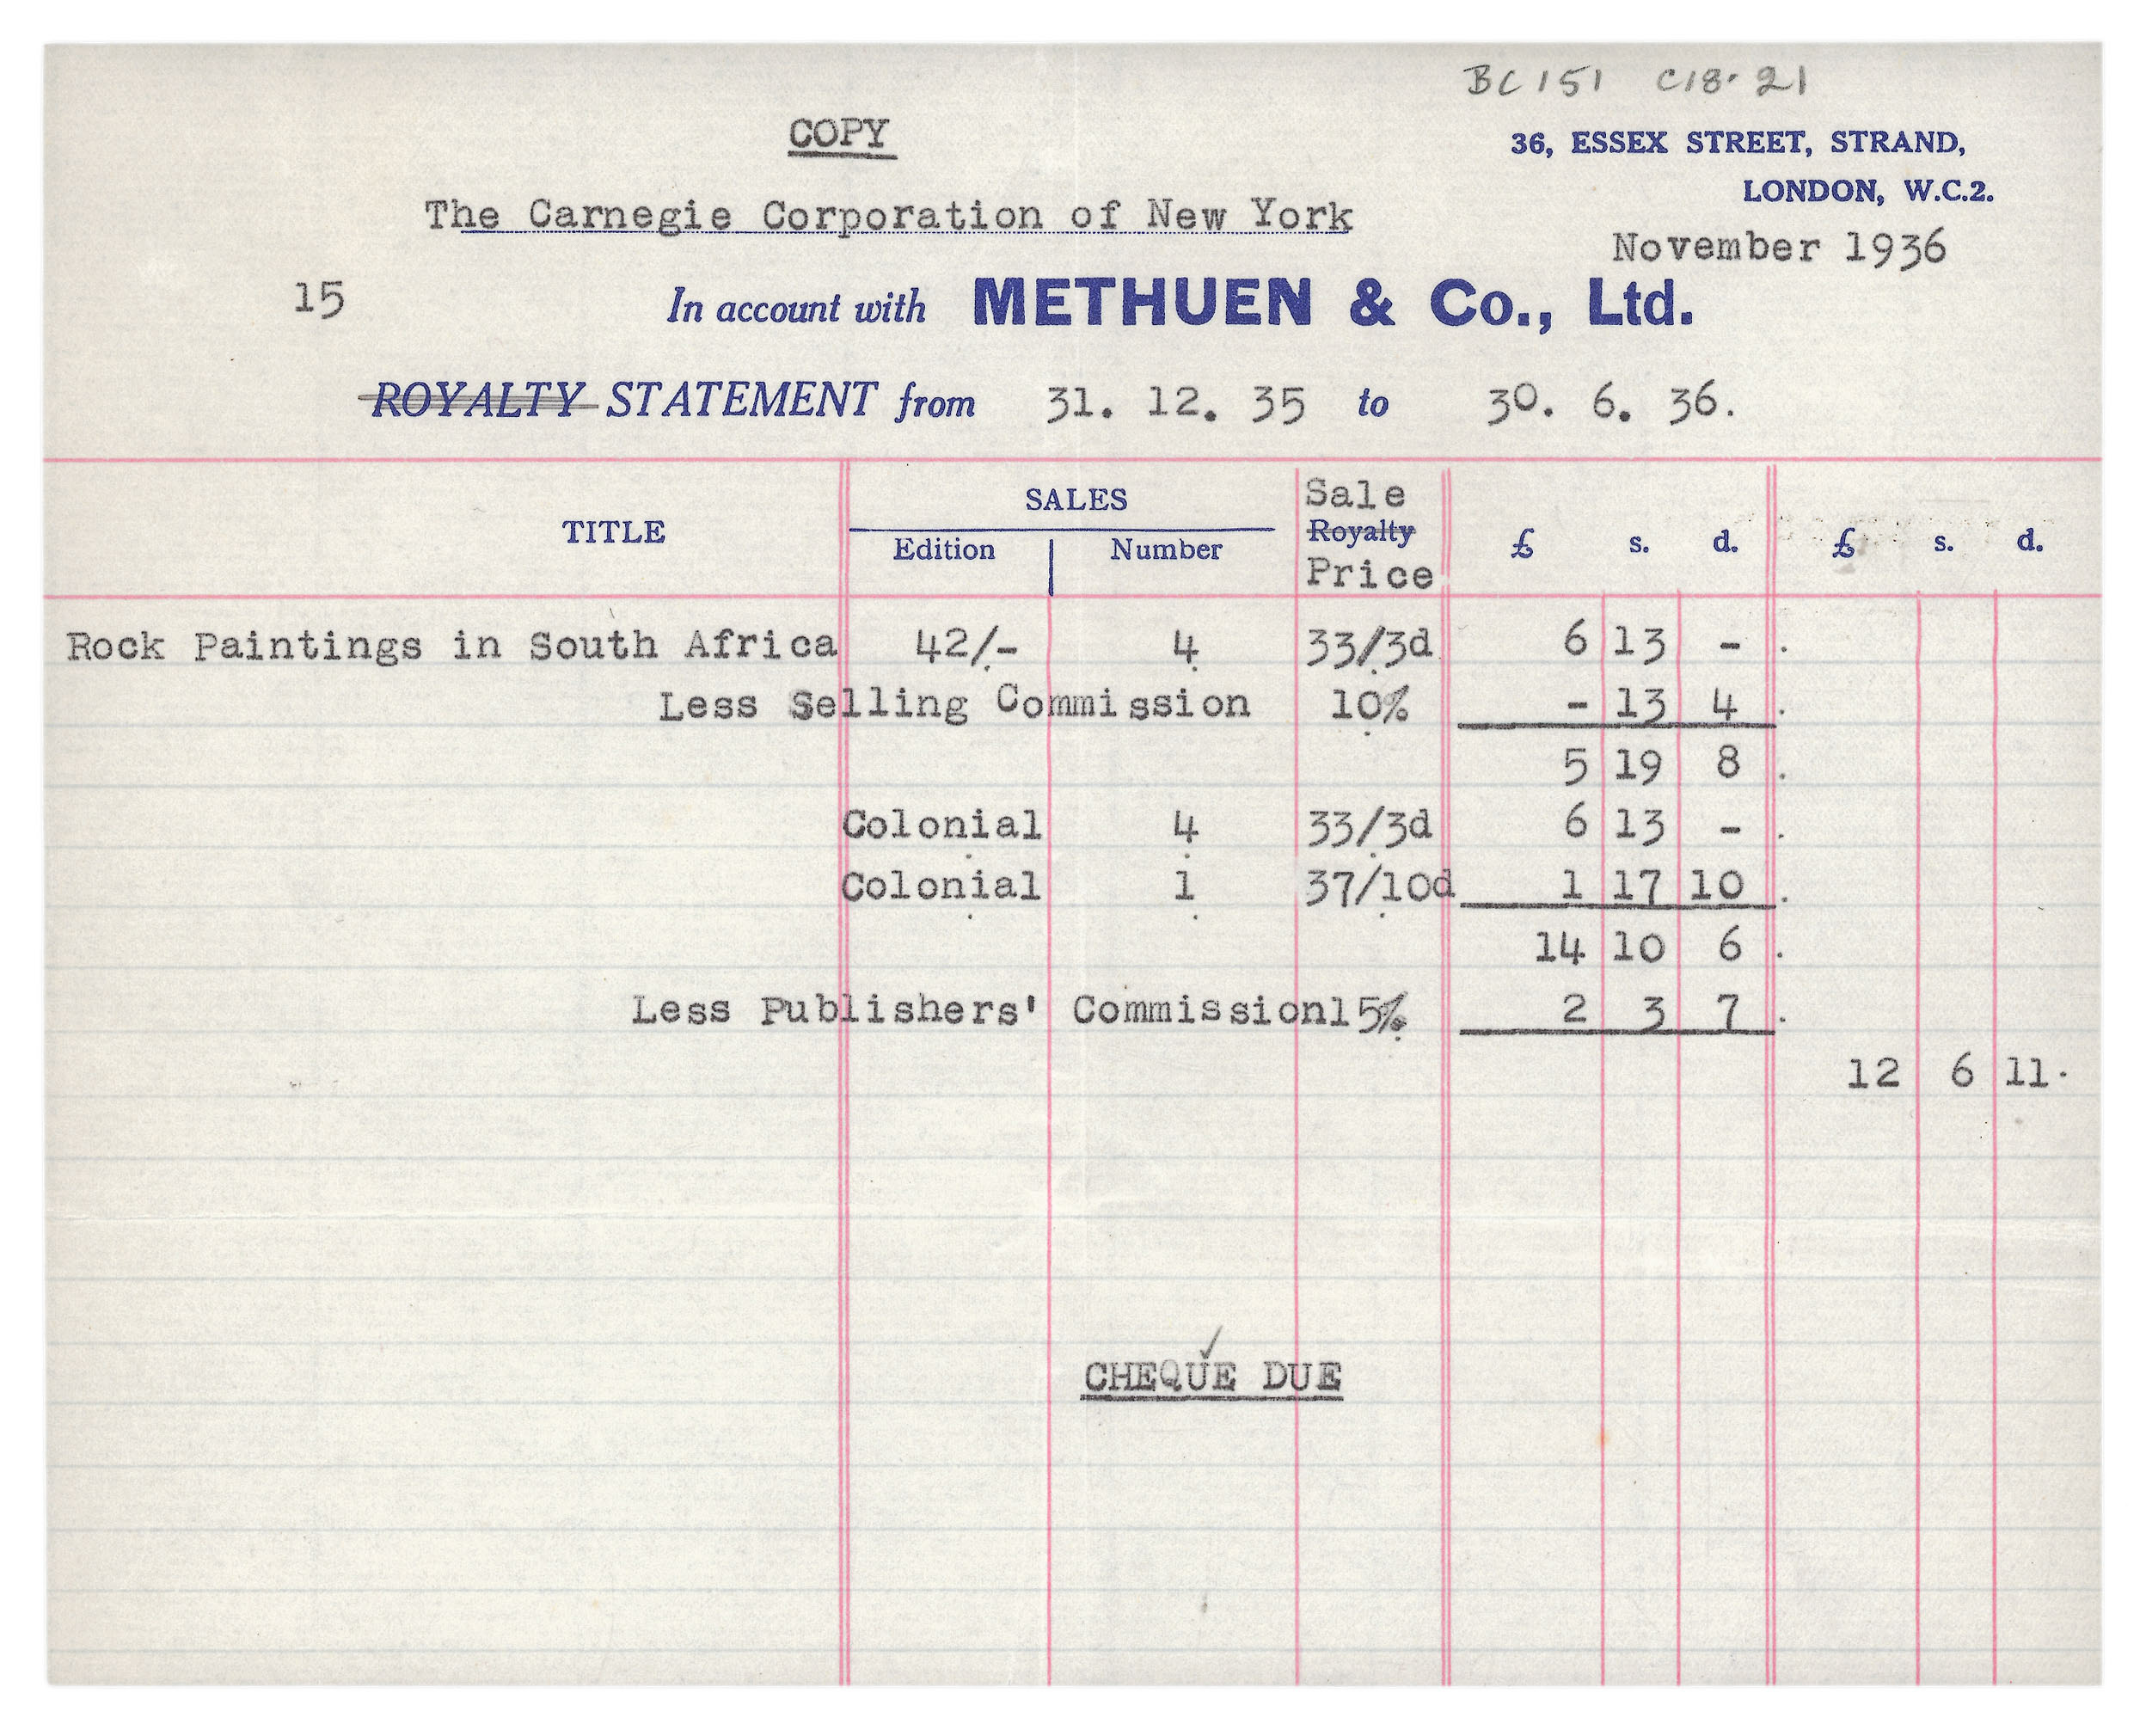Click the 'SALES' column header
2146x1736 pixels.
pyautogui.click(x=1076, y=499)
